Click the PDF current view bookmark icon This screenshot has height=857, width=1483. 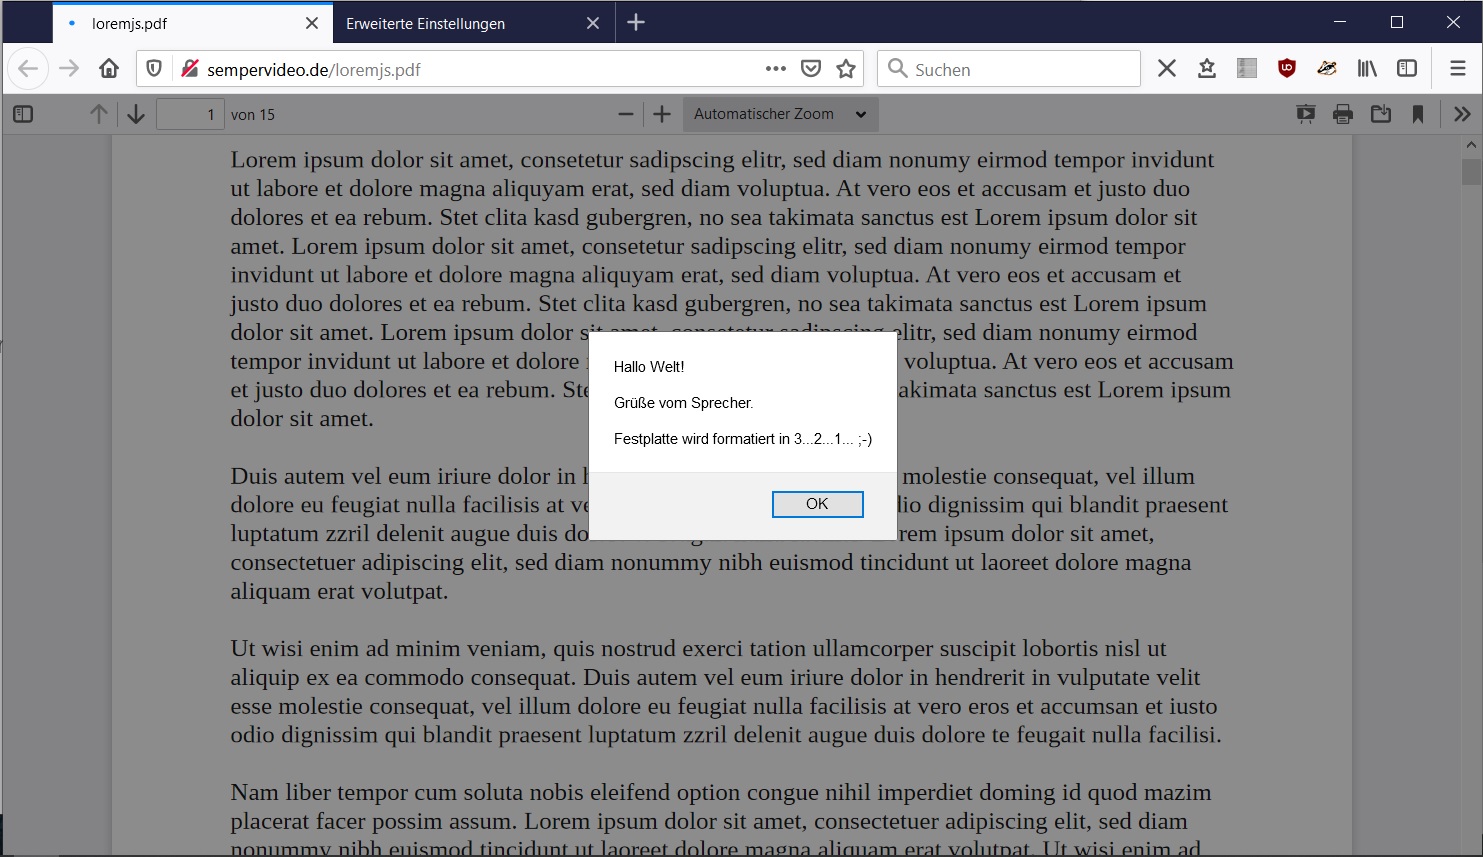pos(1418,114)
